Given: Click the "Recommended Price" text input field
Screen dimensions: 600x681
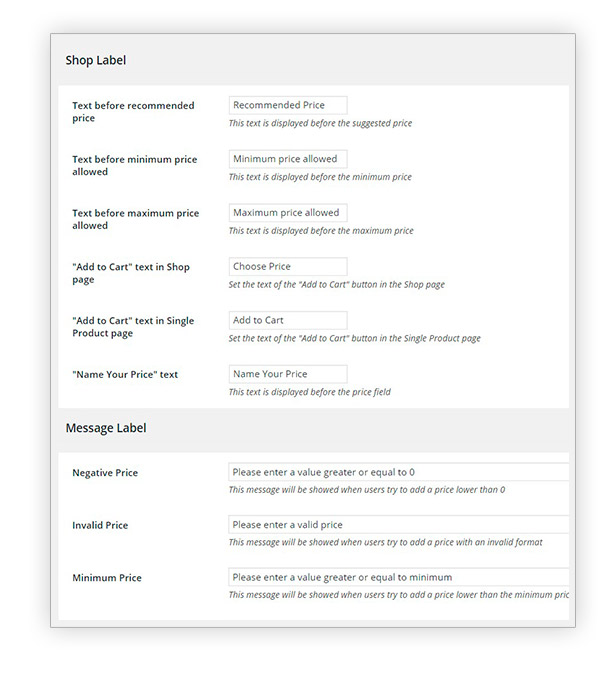Looking at the screenshot, I should coord(288,105).
